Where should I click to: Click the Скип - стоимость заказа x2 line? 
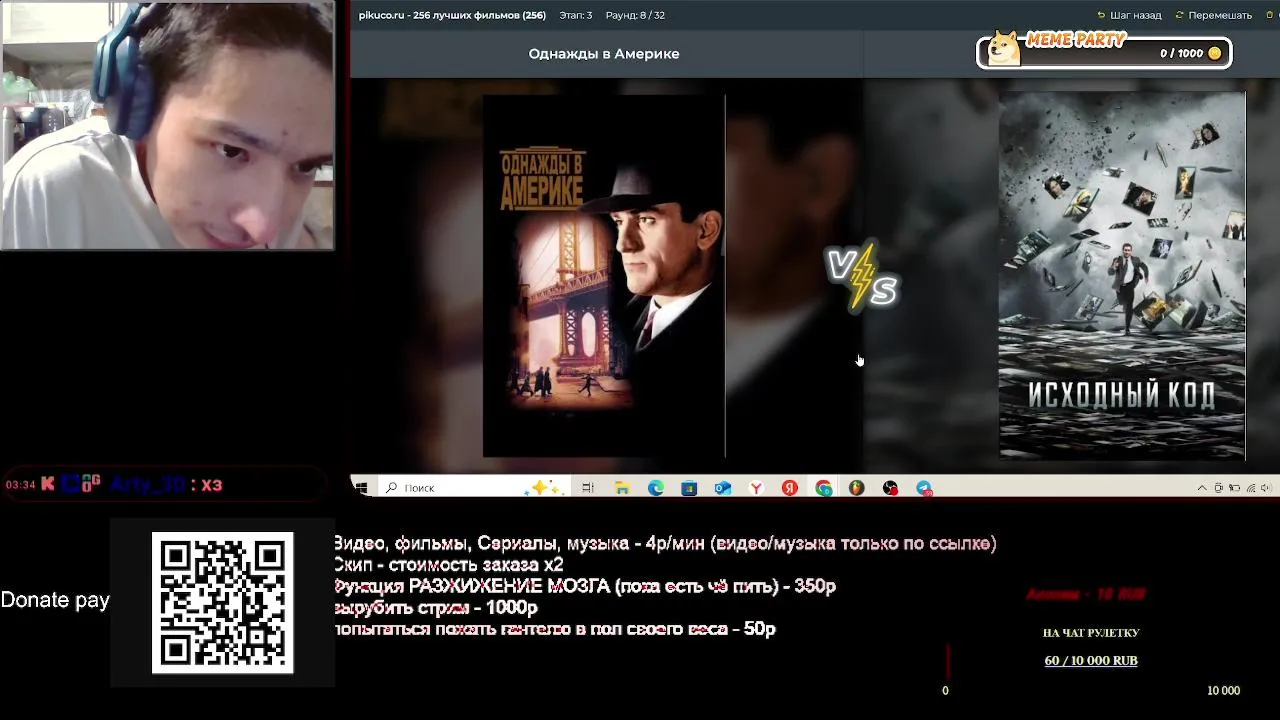pos(448,565)
